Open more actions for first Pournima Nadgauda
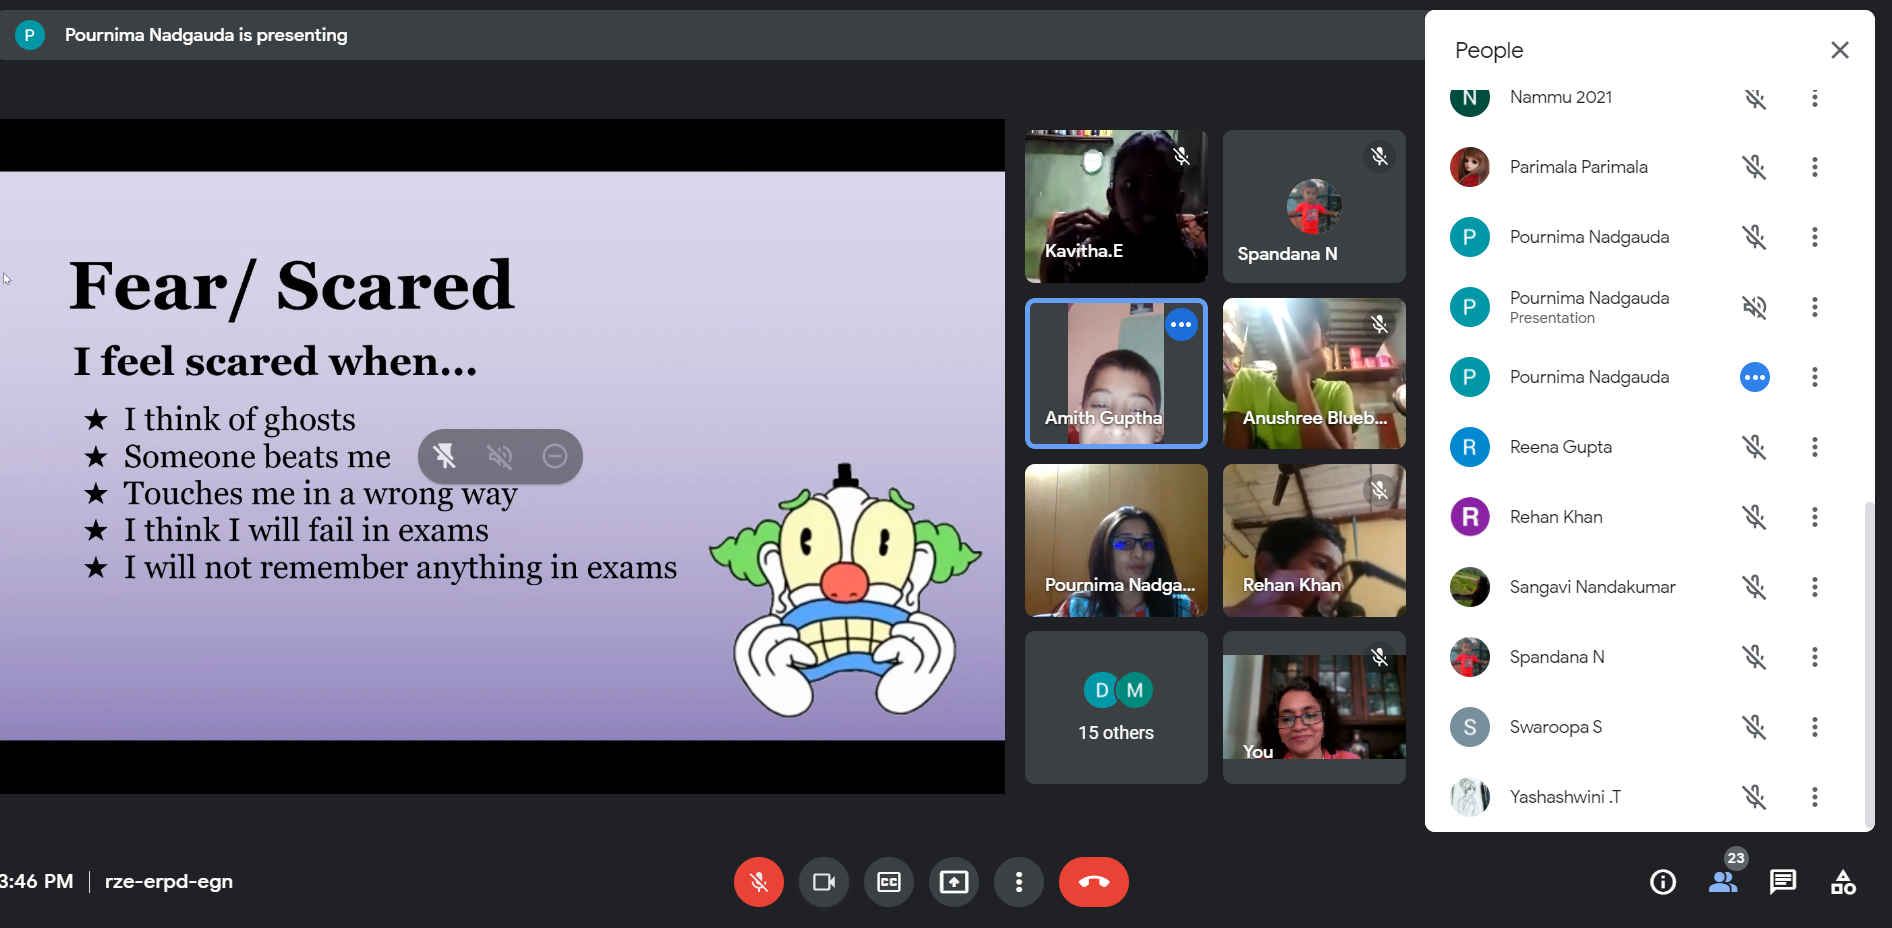The image size is (1892, 928). coord(1815,237)
